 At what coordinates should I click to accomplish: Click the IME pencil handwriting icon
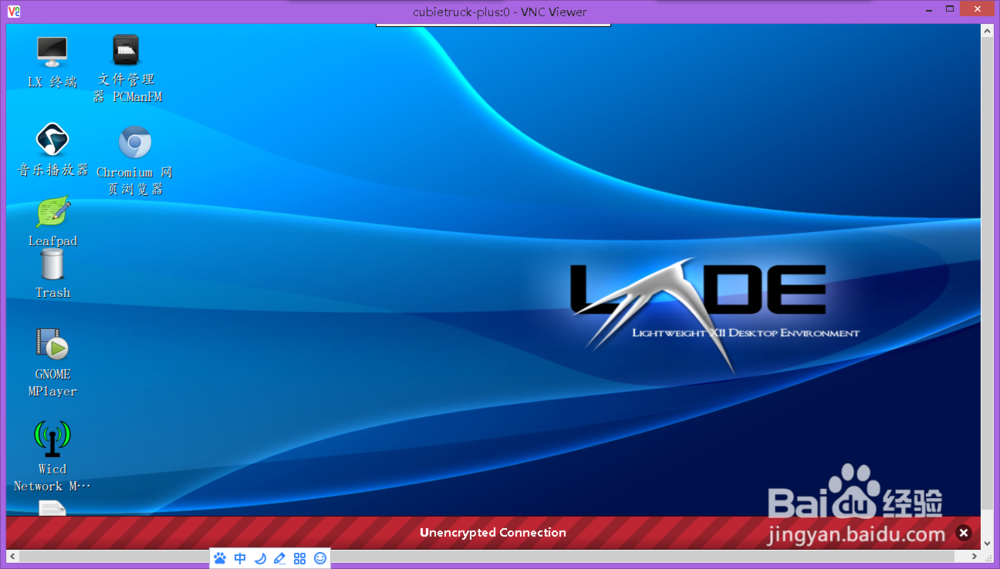(x=279, y=559)
